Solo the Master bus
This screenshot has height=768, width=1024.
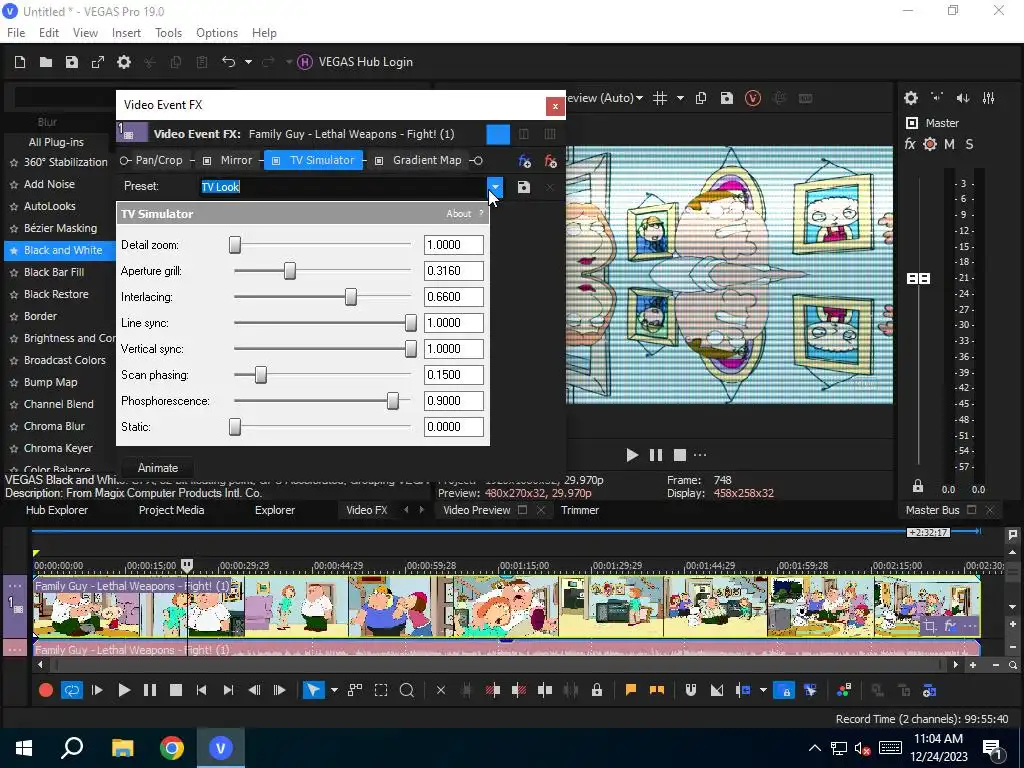(x=969, y=144)
